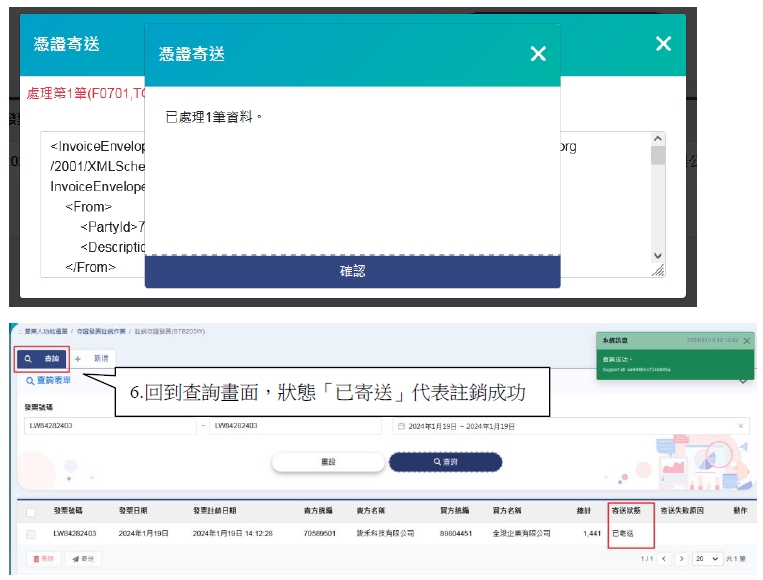Go to next page with right chevron
Viewport: 763px width, 580px height.
681,559
